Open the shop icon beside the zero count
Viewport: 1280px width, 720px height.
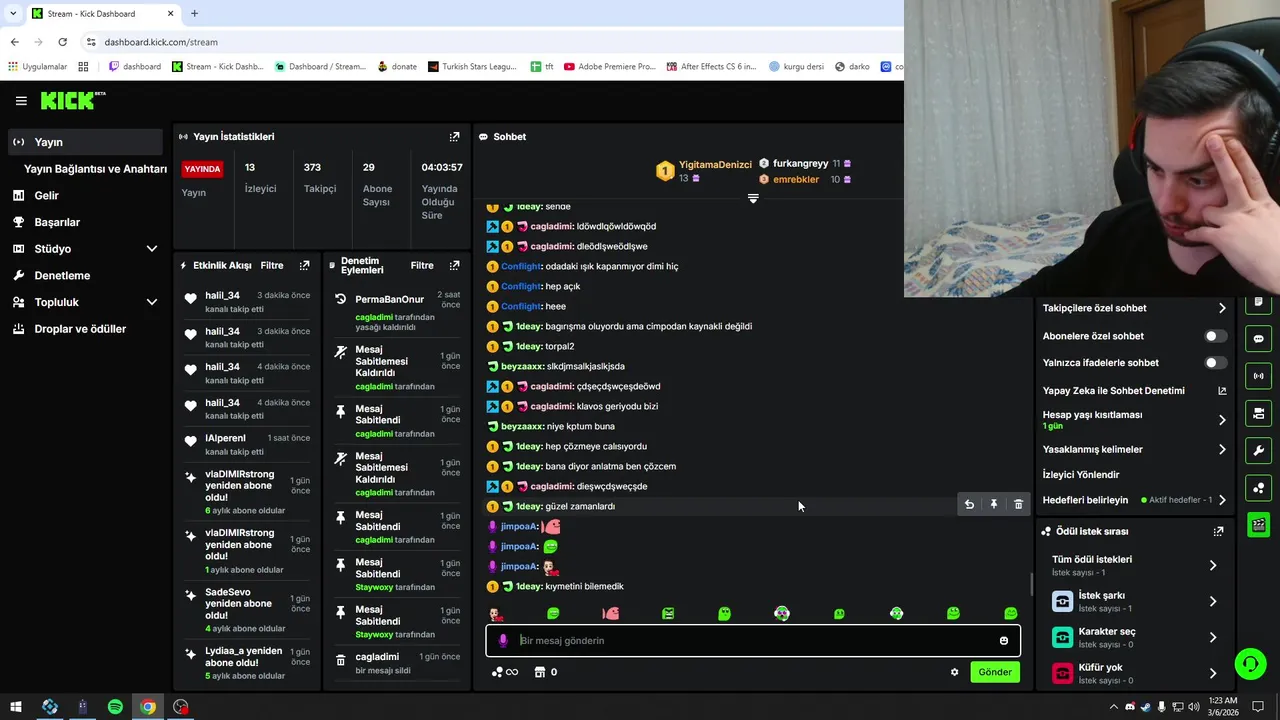coord(540,672)
